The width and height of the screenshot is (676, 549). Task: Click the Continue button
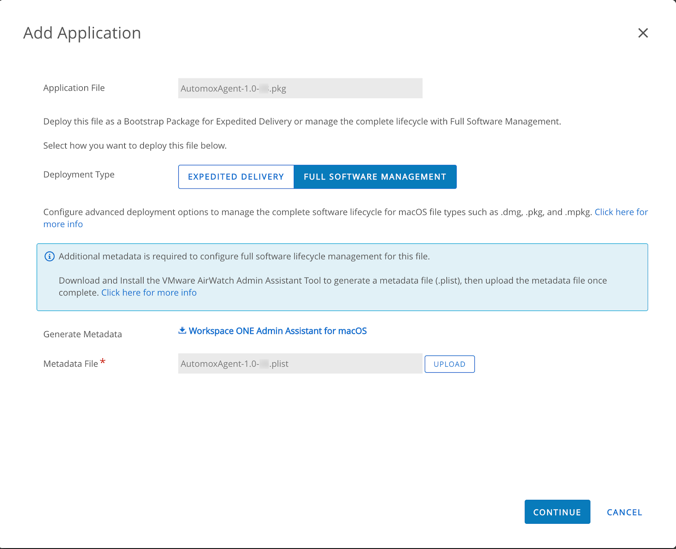click(557, 512)
